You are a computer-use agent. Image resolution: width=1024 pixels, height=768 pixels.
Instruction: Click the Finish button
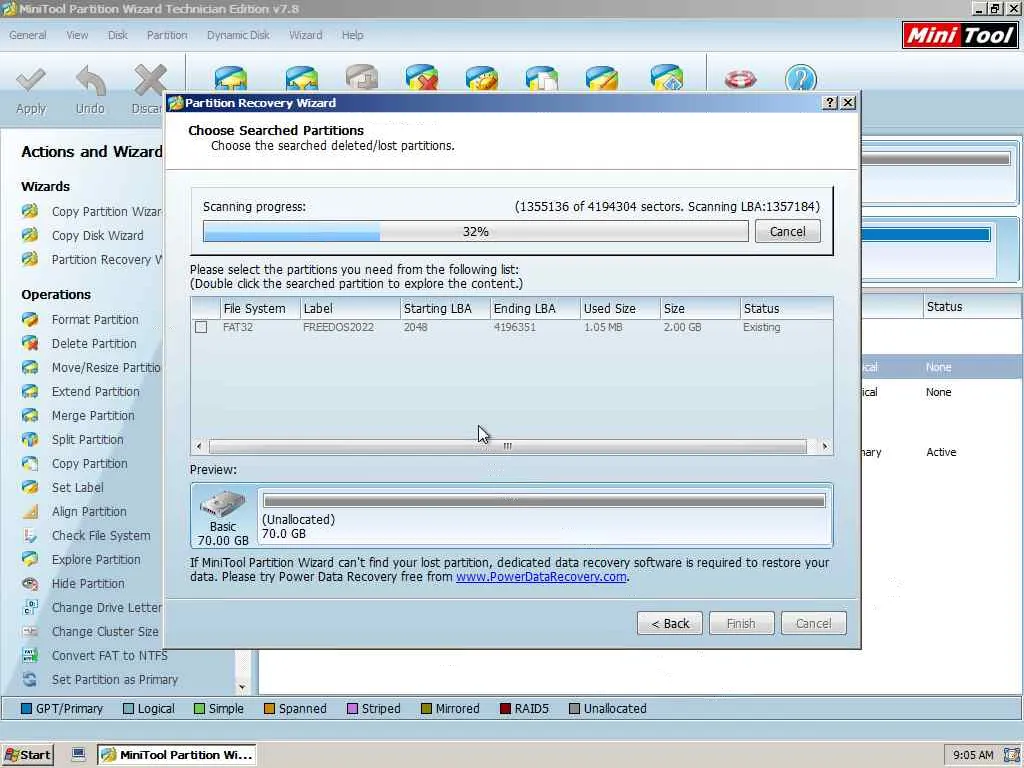point(741,623)
